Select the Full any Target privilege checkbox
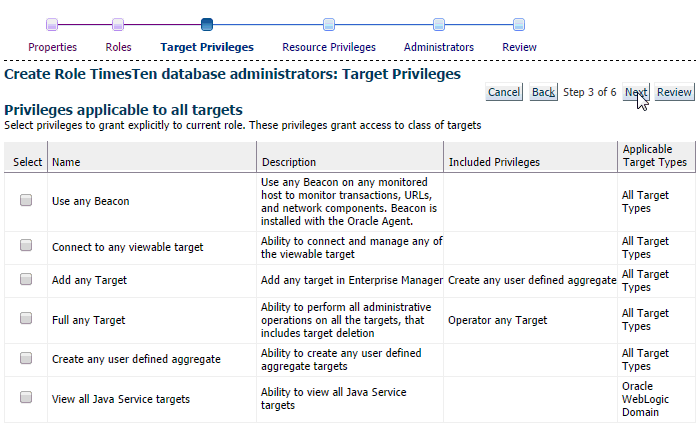The image size is (698, 423). click(x=26, y=318)
